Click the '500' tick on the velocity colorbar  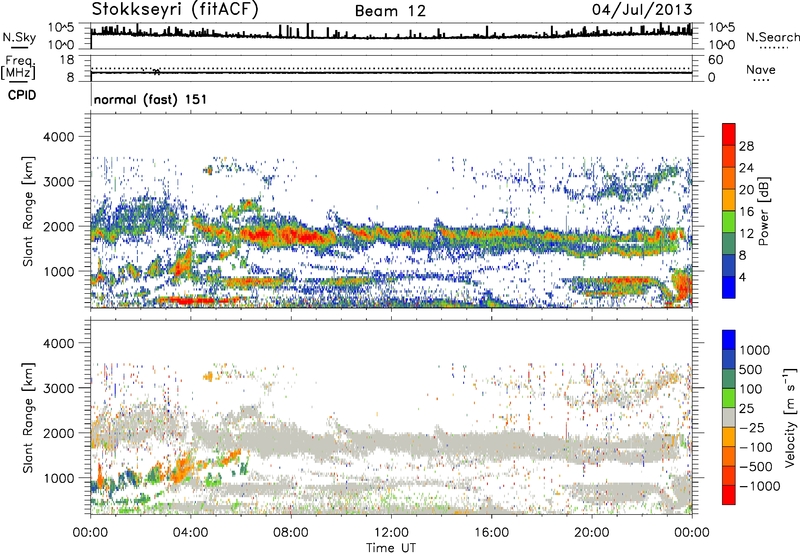[751, 369]
